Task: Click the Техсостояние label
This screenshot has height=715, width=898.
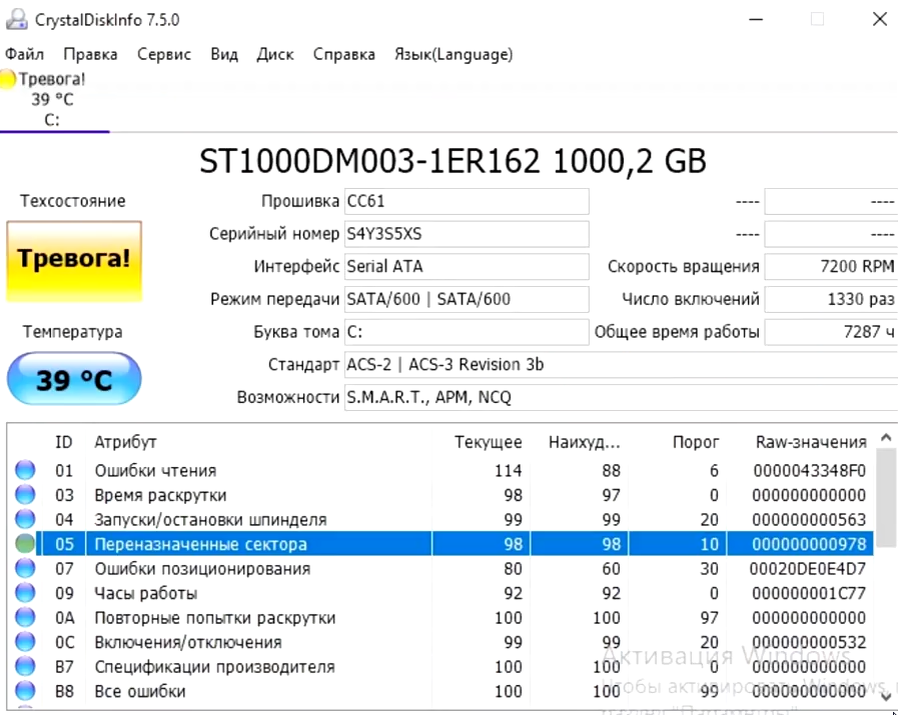Action: coord(73,201)
